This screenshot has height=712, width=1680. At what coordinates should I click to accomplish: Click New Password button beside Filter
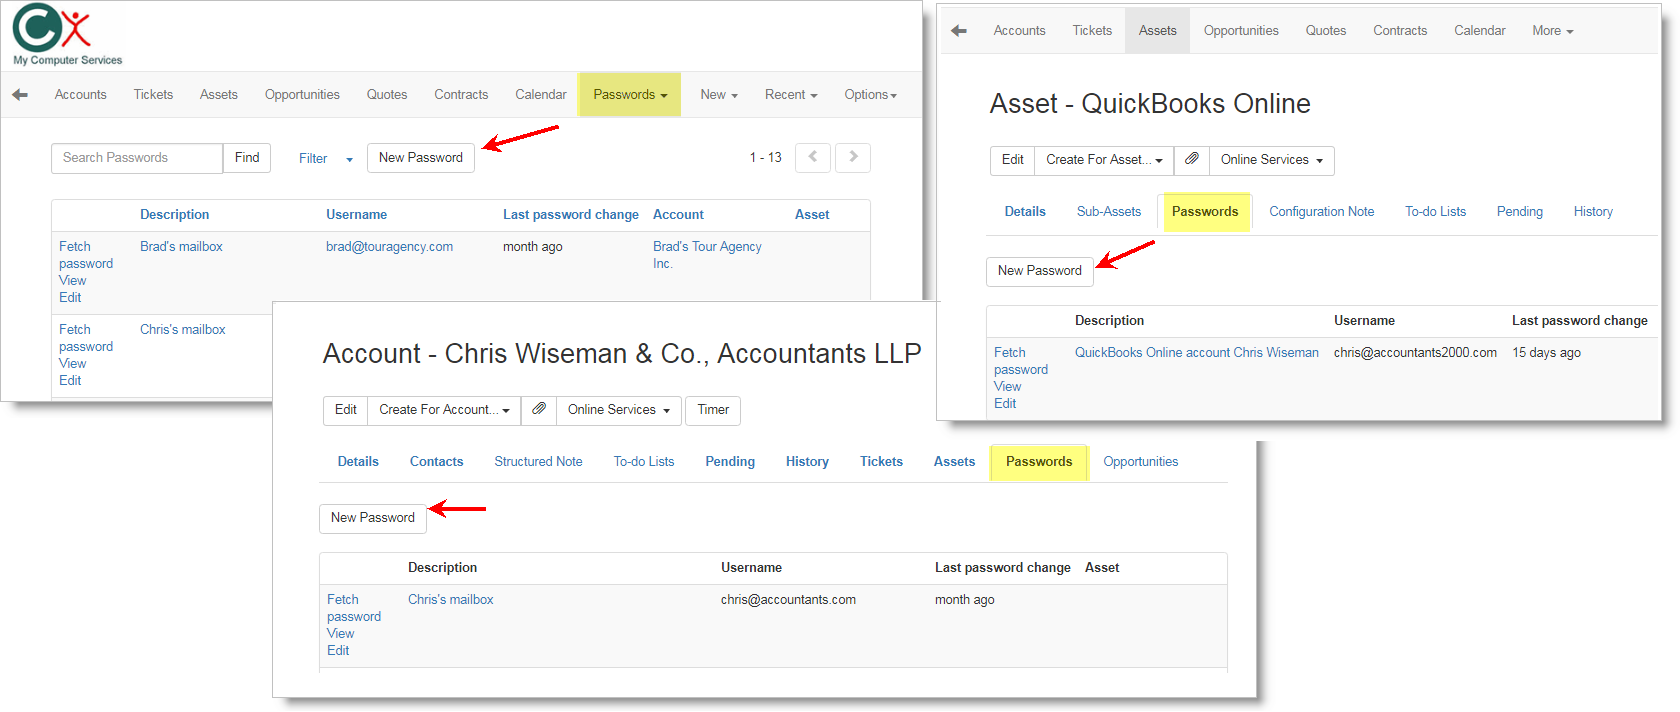(420, 158)
